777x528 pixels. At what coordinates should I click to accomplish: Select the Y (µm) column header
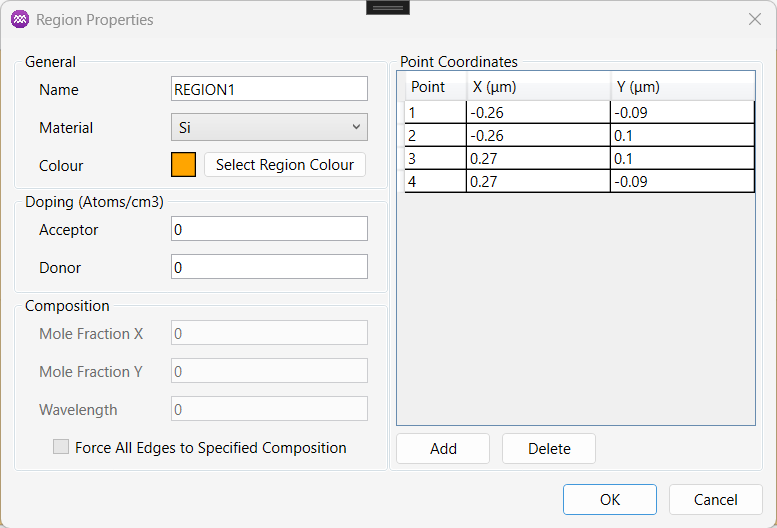click(683, 87)
